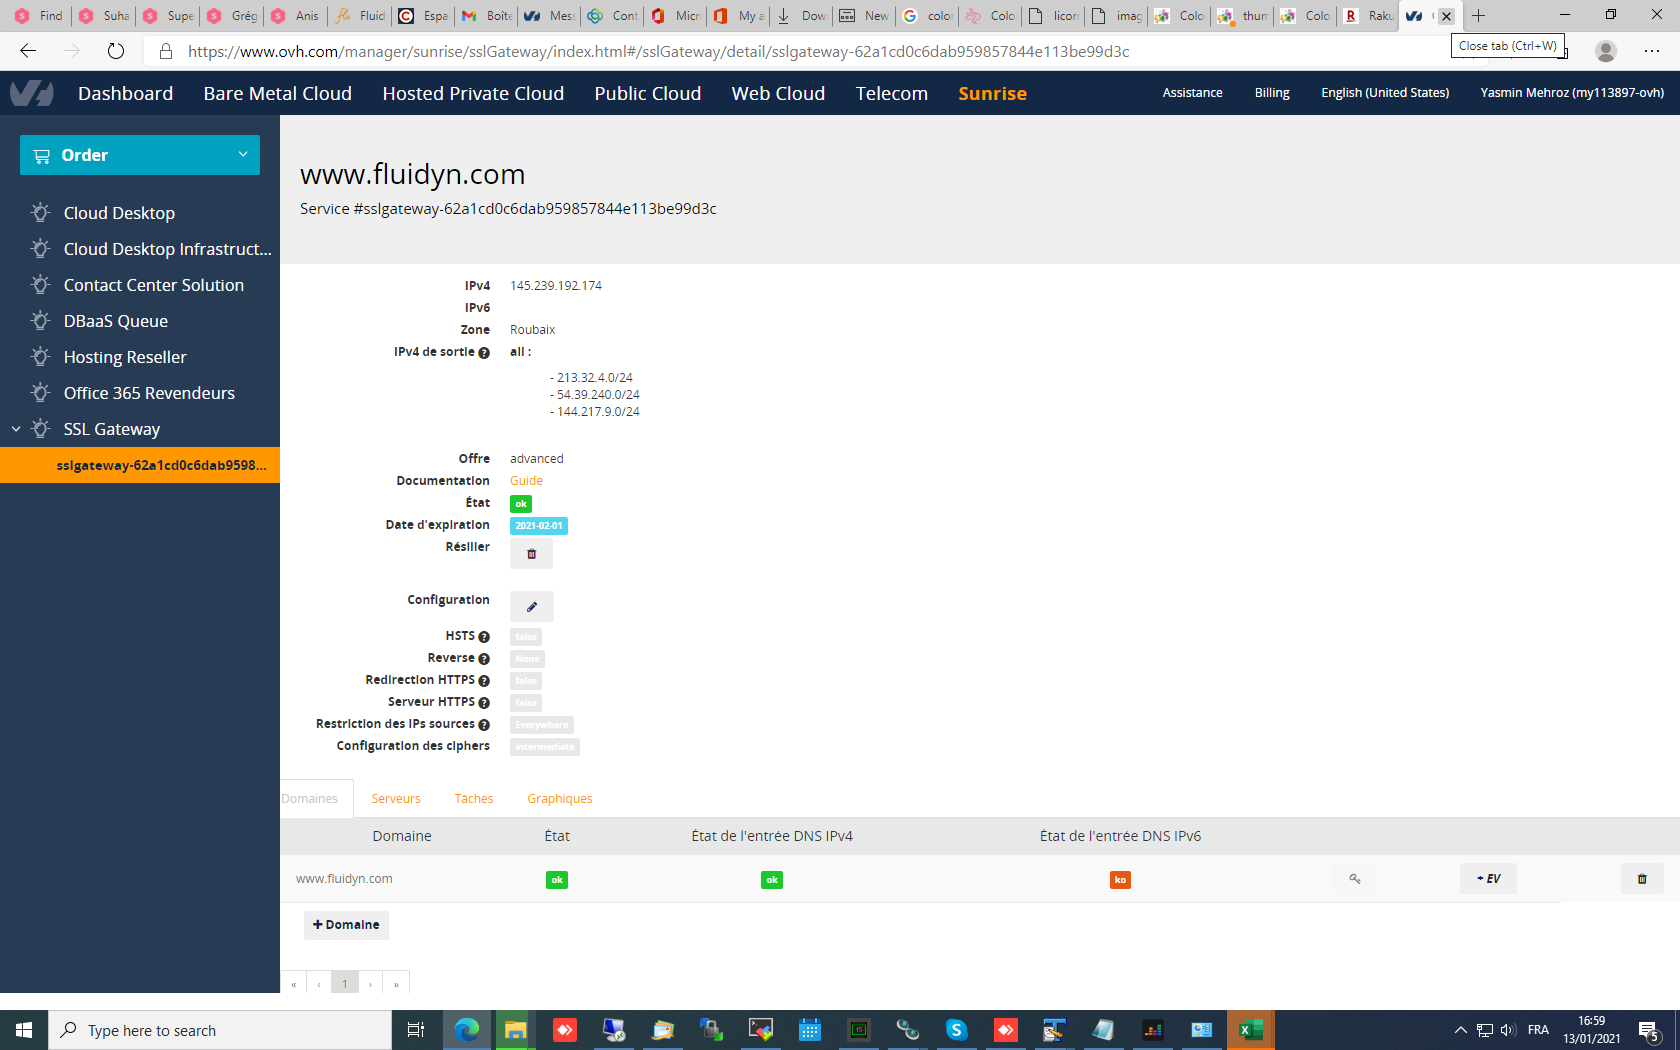Viewport: 1680px width, 1050px height.
Task: Click the Résilier trash icon
Action: click(531, 554)
